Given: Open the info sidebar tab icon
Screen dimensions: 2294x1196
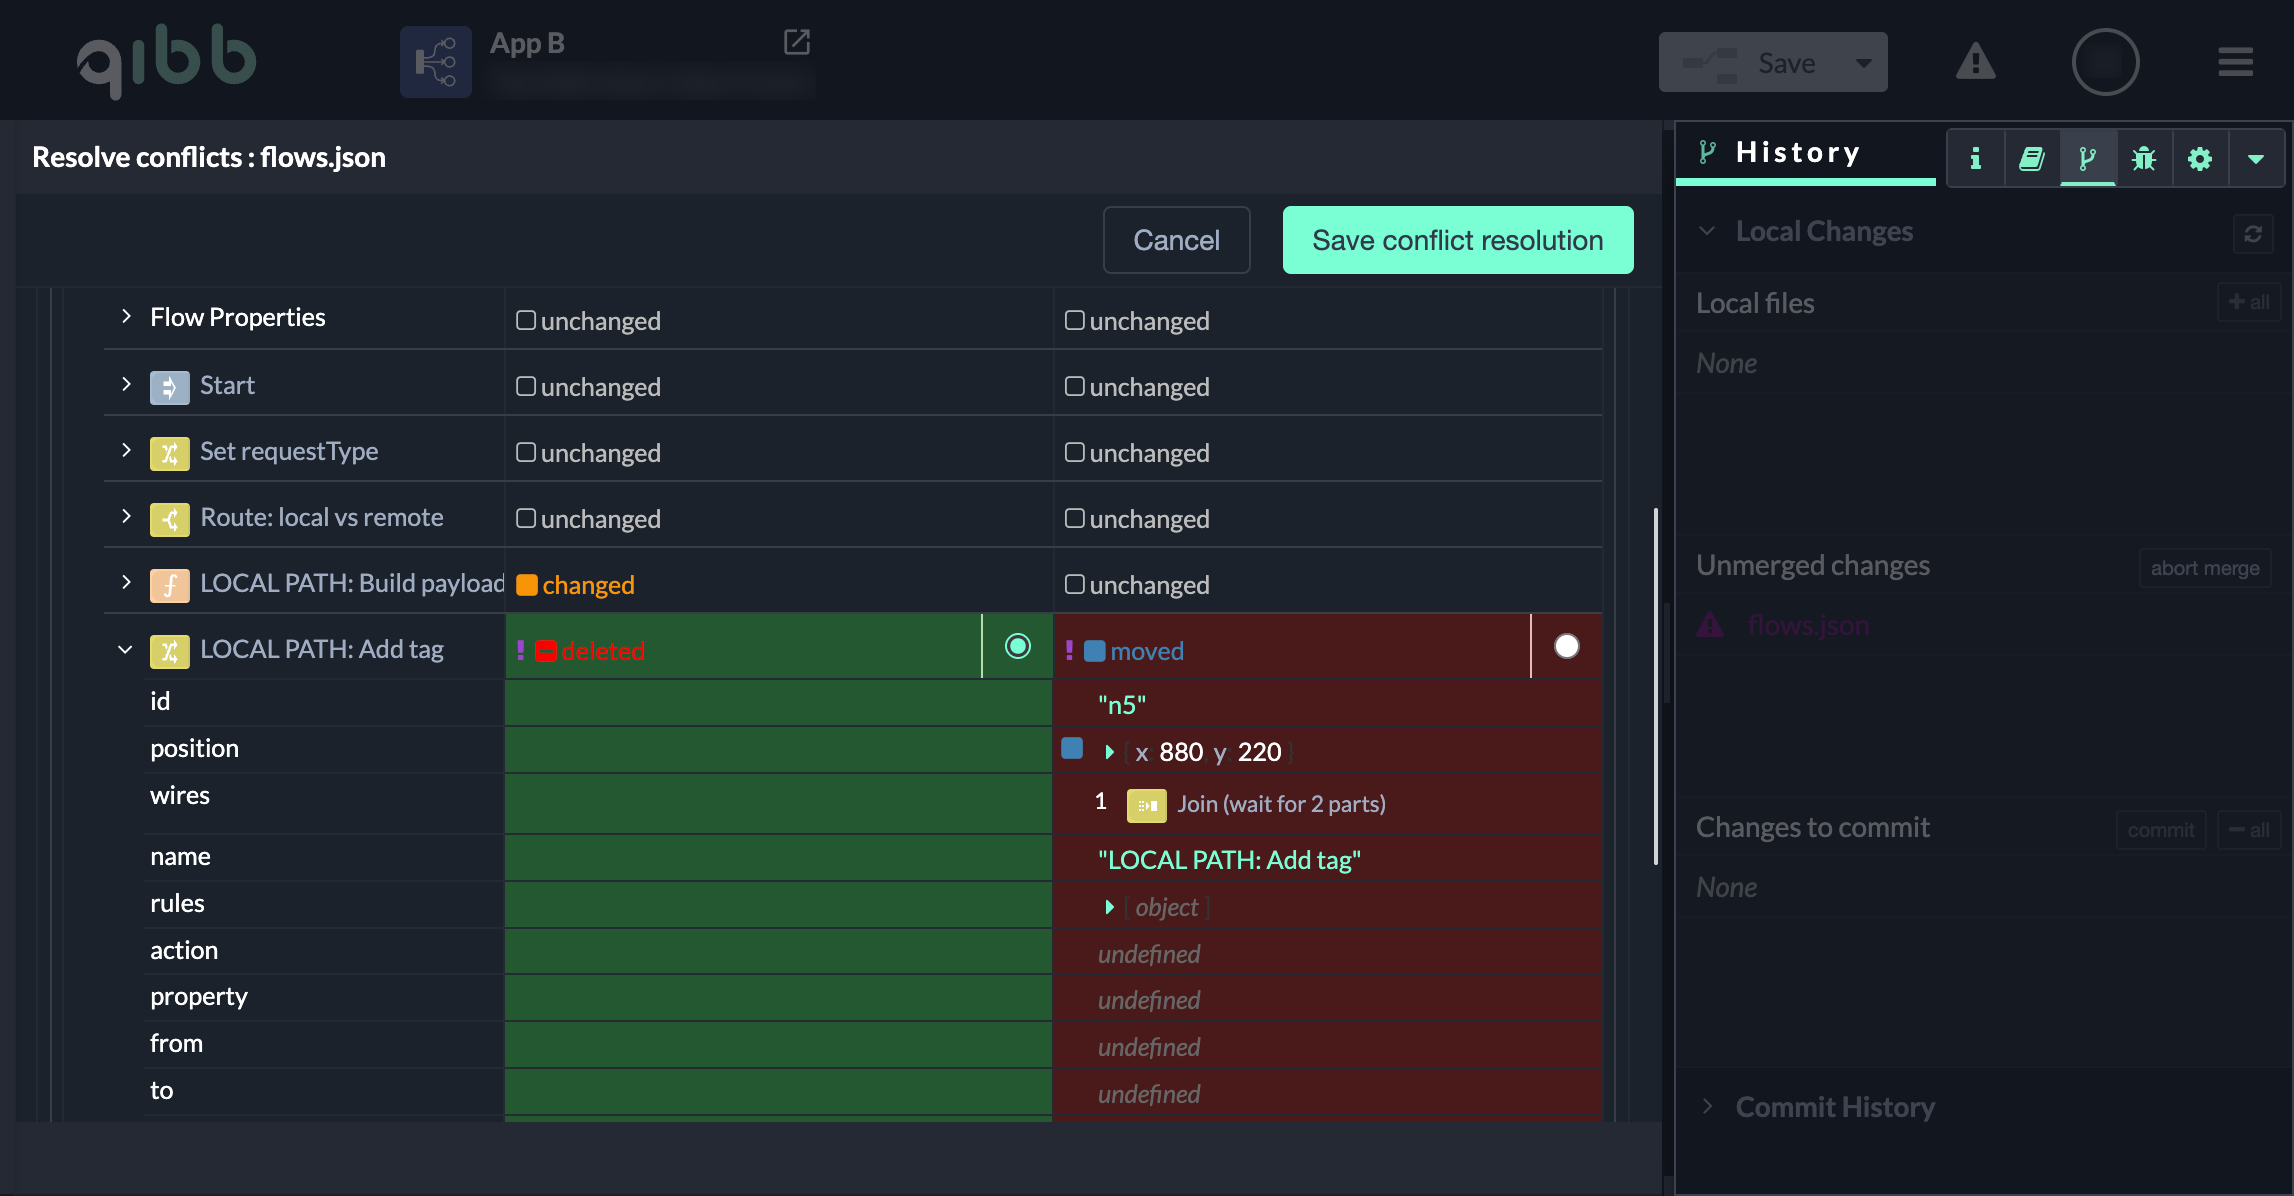Looking at the screenshot, I should 1975,158.
